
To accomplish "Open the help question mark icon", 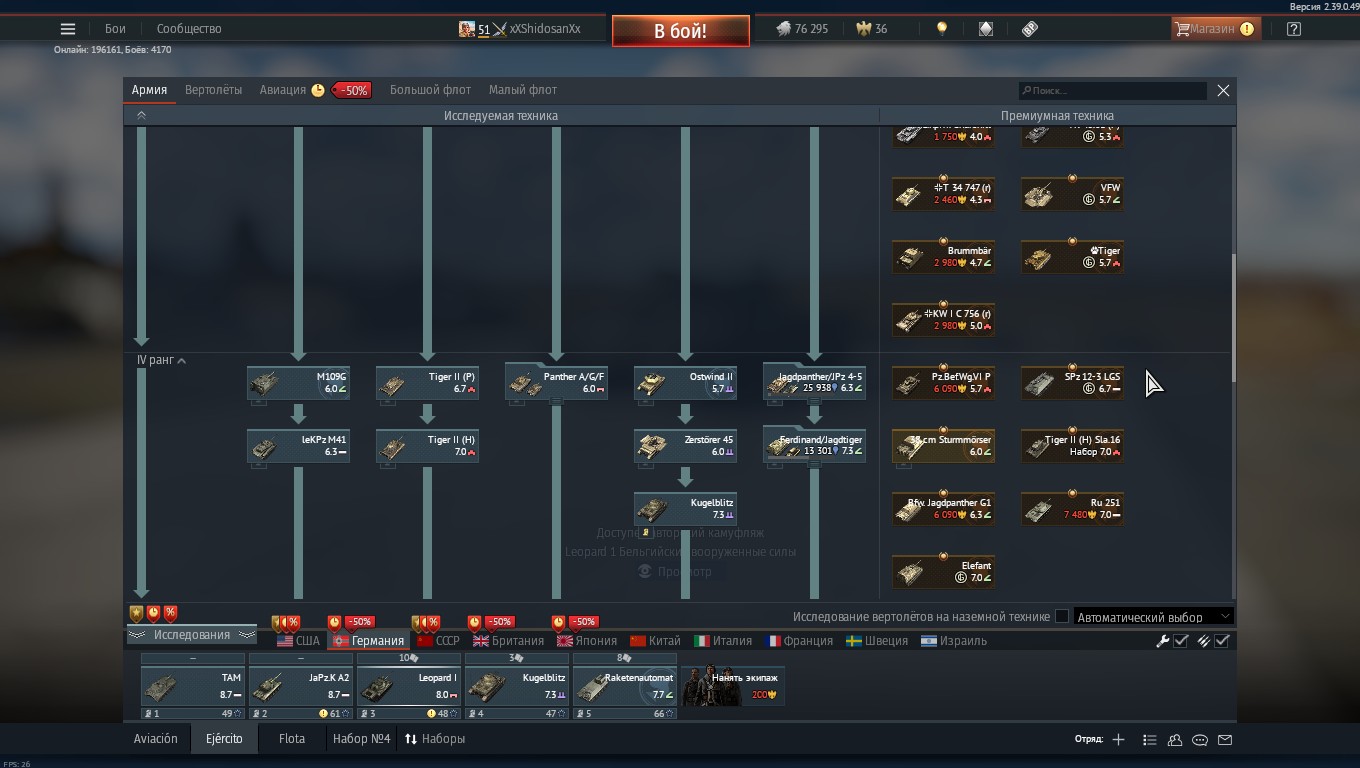I will [1294, 29].
